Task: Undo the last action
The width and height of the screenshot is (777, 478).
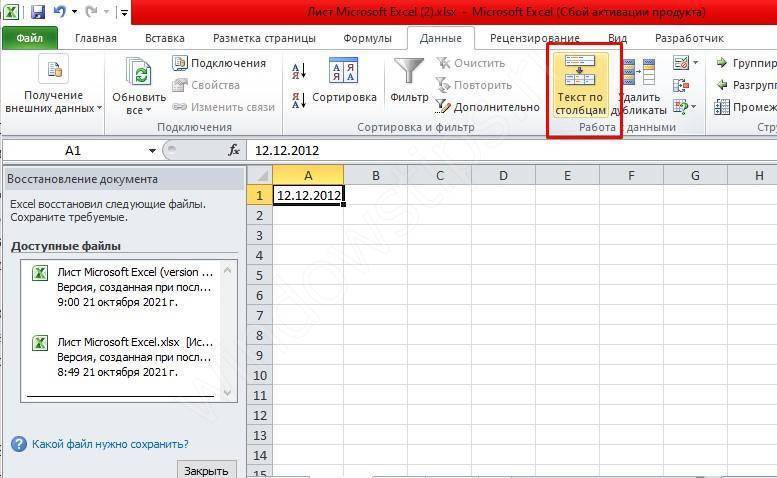Action: tap(59, 11)
